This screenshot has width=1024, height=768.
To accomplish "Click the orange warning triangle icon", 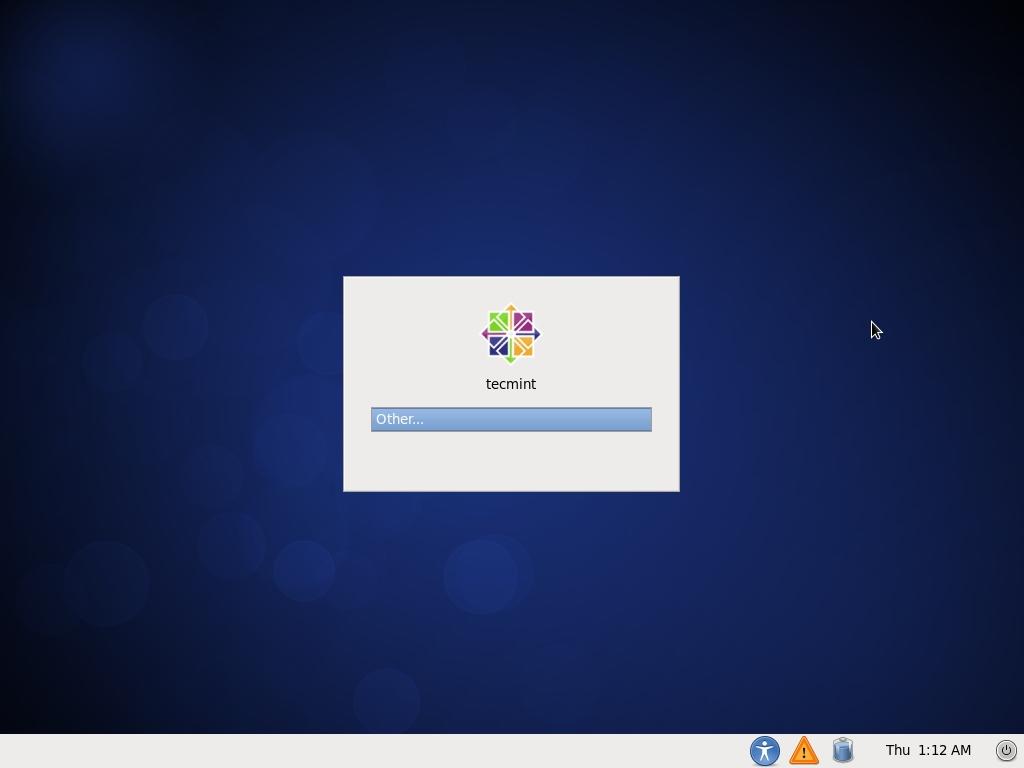I will tap(804, 750).
